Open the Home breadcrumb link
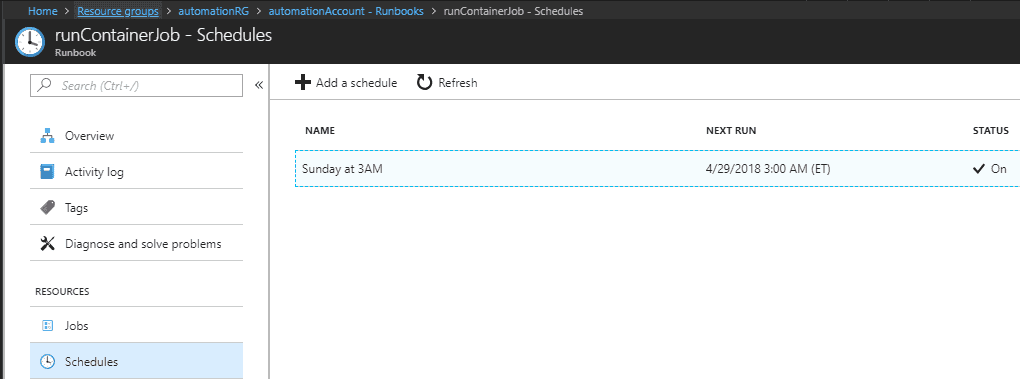Screen dimensions: 1020x379 click(x=42, y=11)
